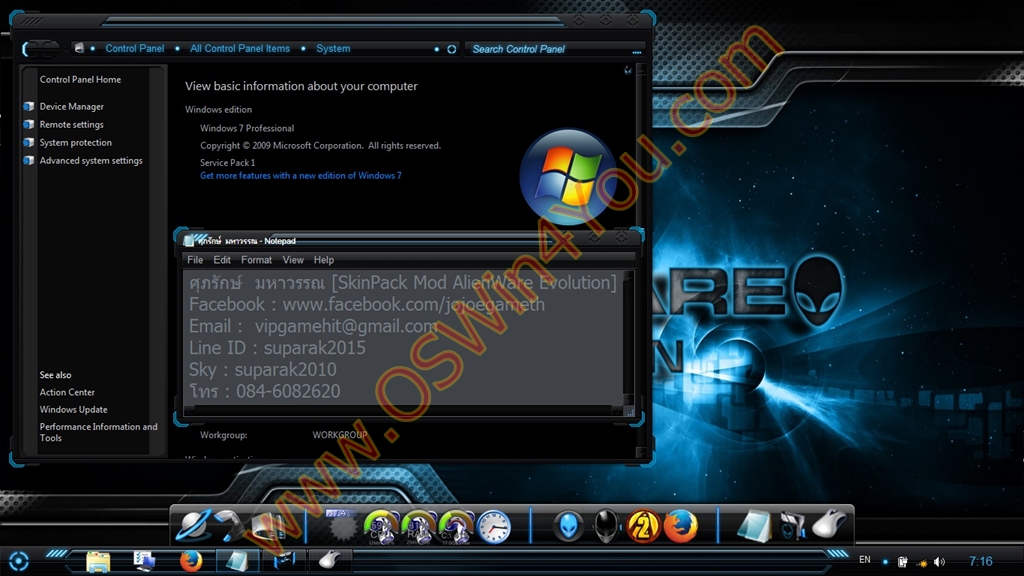The image size is (1024, 576).
Task: Click the blue alien head dock icon
Action: (x=568, y=526)
